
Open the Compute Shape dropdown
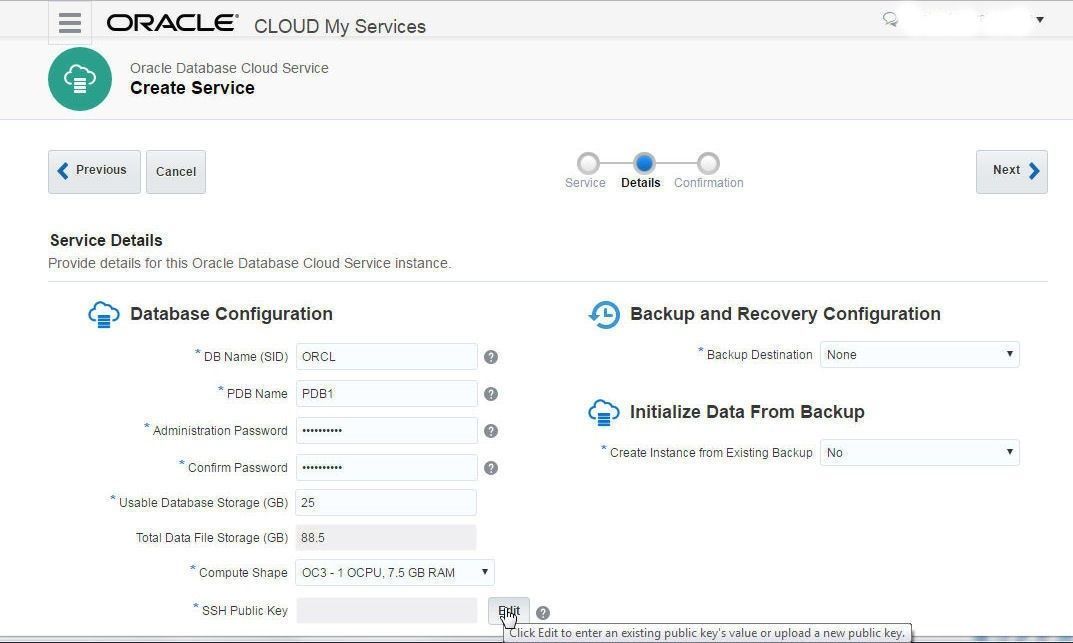tap(395, 573)
